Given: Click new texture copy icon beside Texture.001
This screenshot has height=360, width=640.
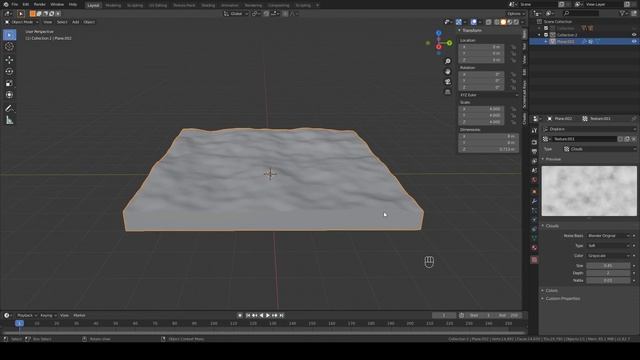Looking at the screenshot, I should pos(627,139).
